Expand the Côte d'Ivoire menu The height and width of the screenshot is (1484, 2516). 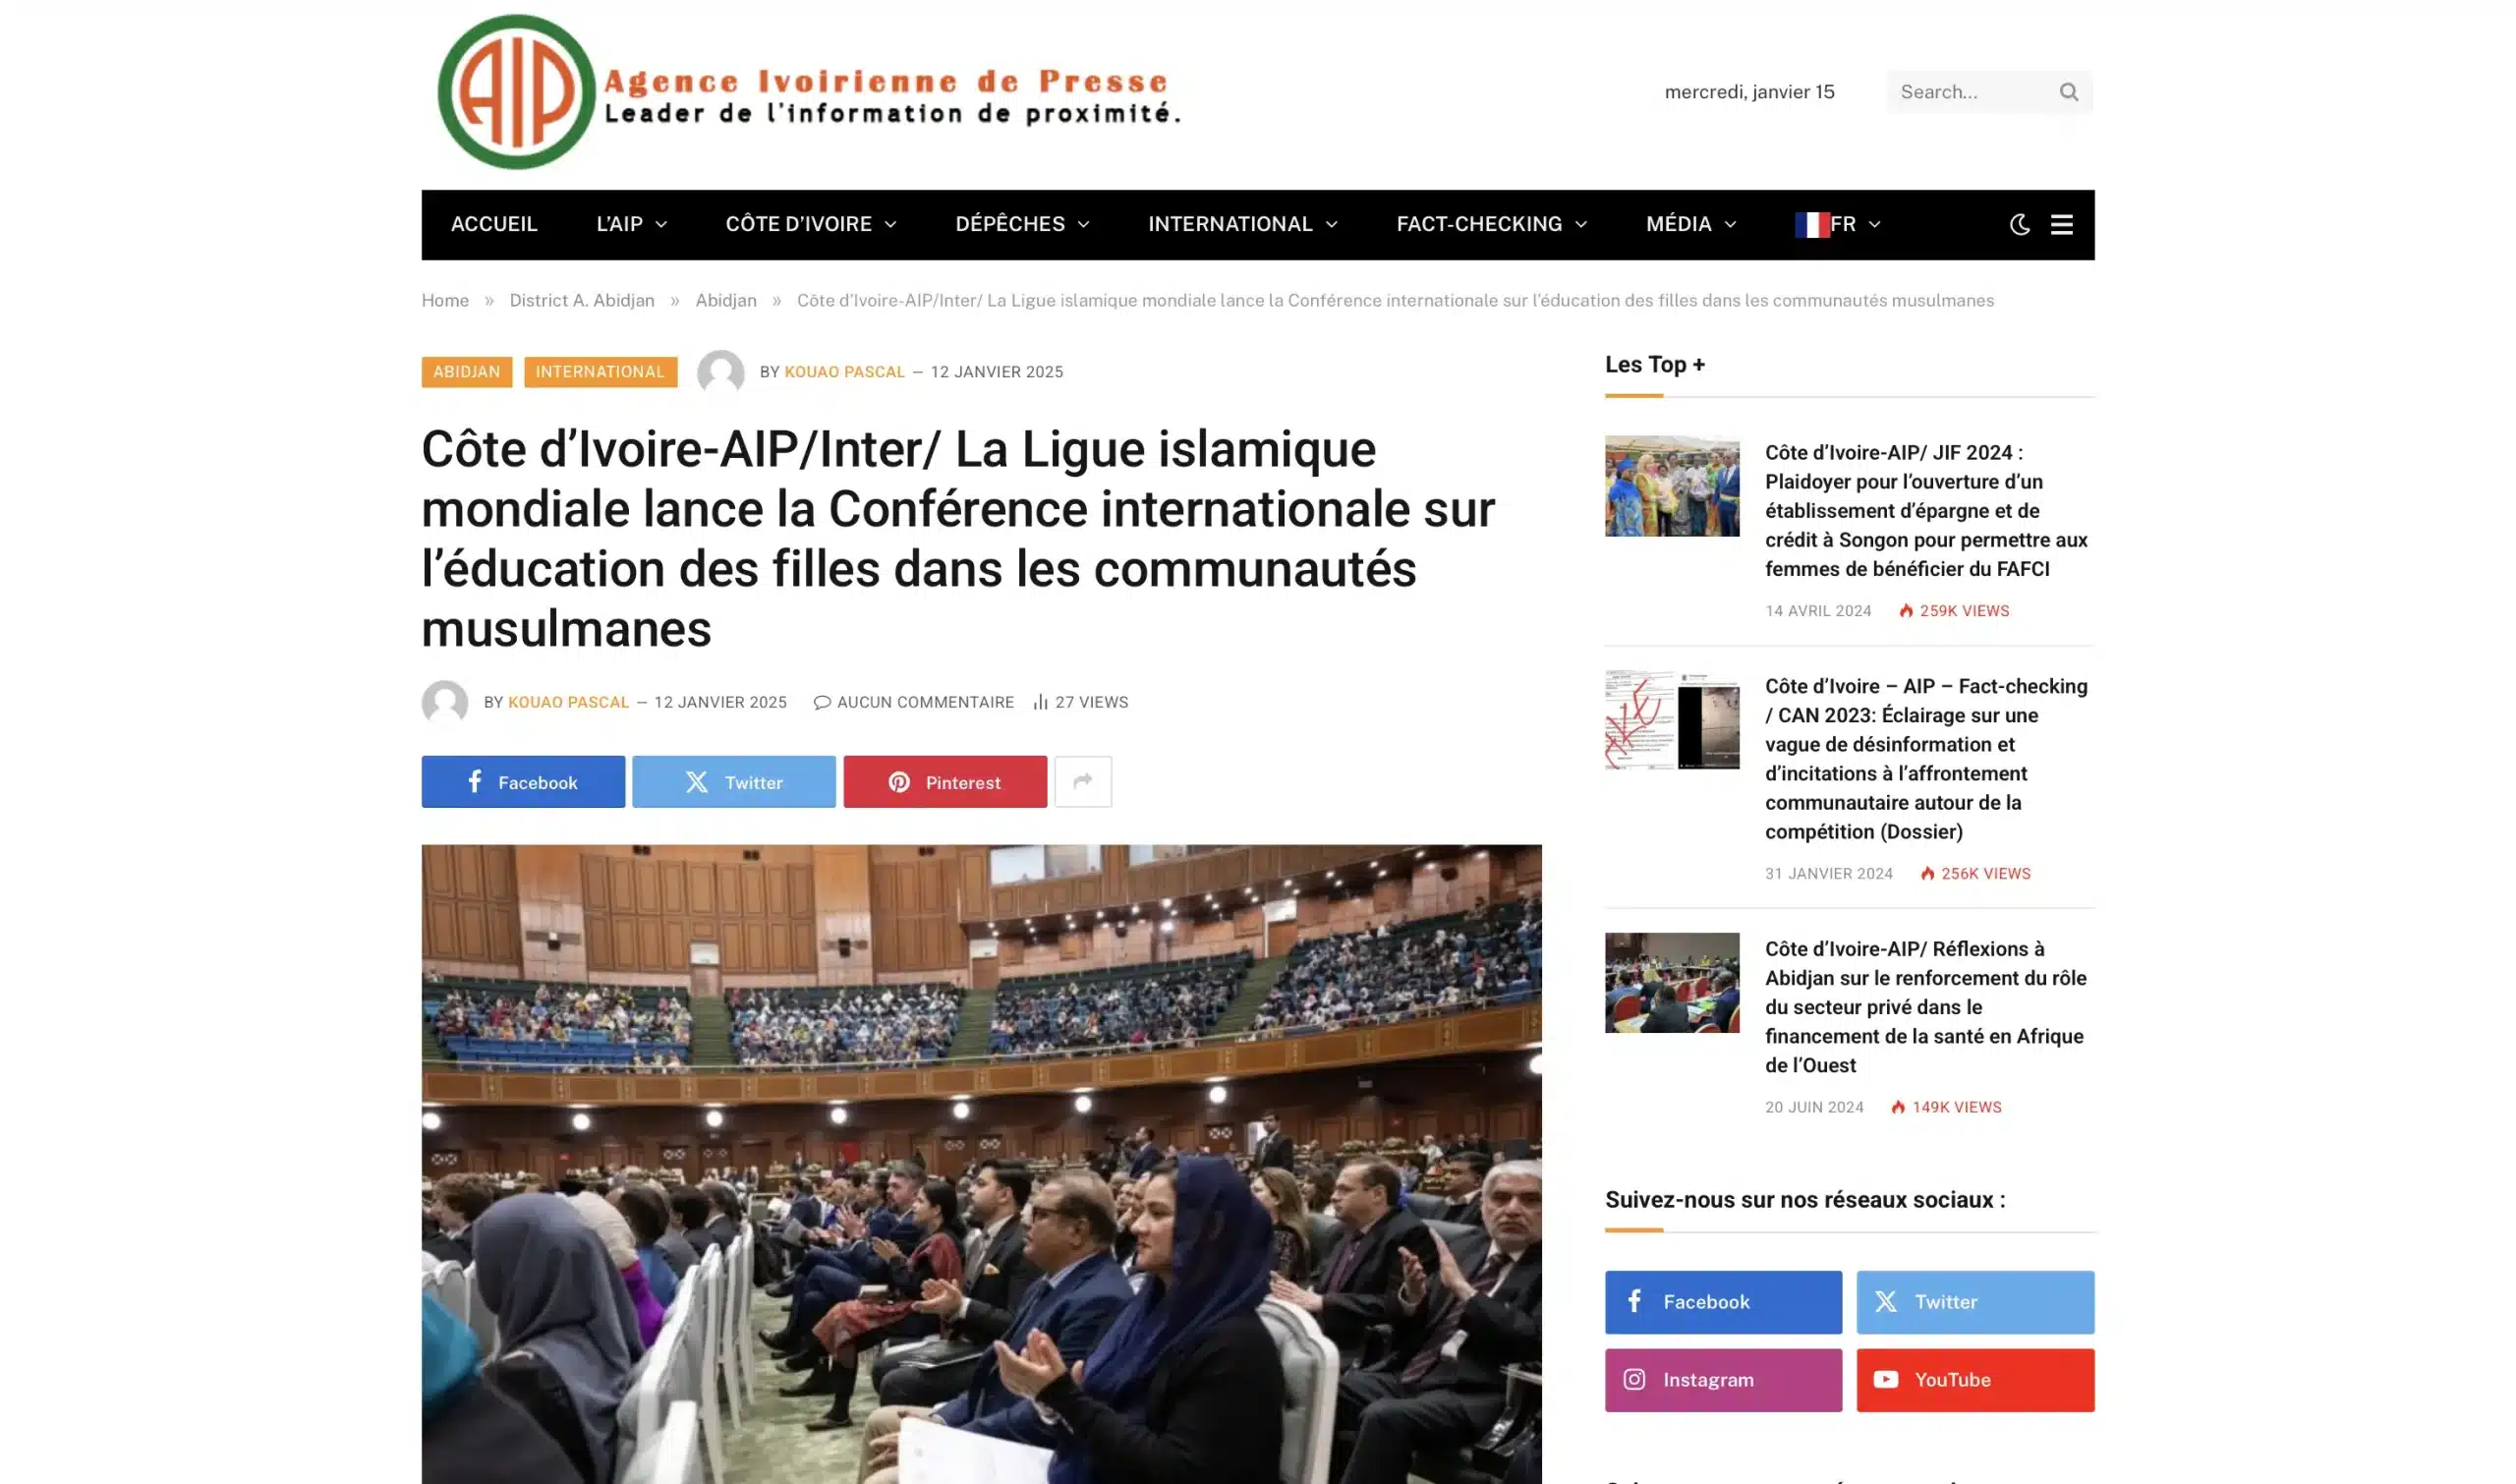tap(811, 224)
